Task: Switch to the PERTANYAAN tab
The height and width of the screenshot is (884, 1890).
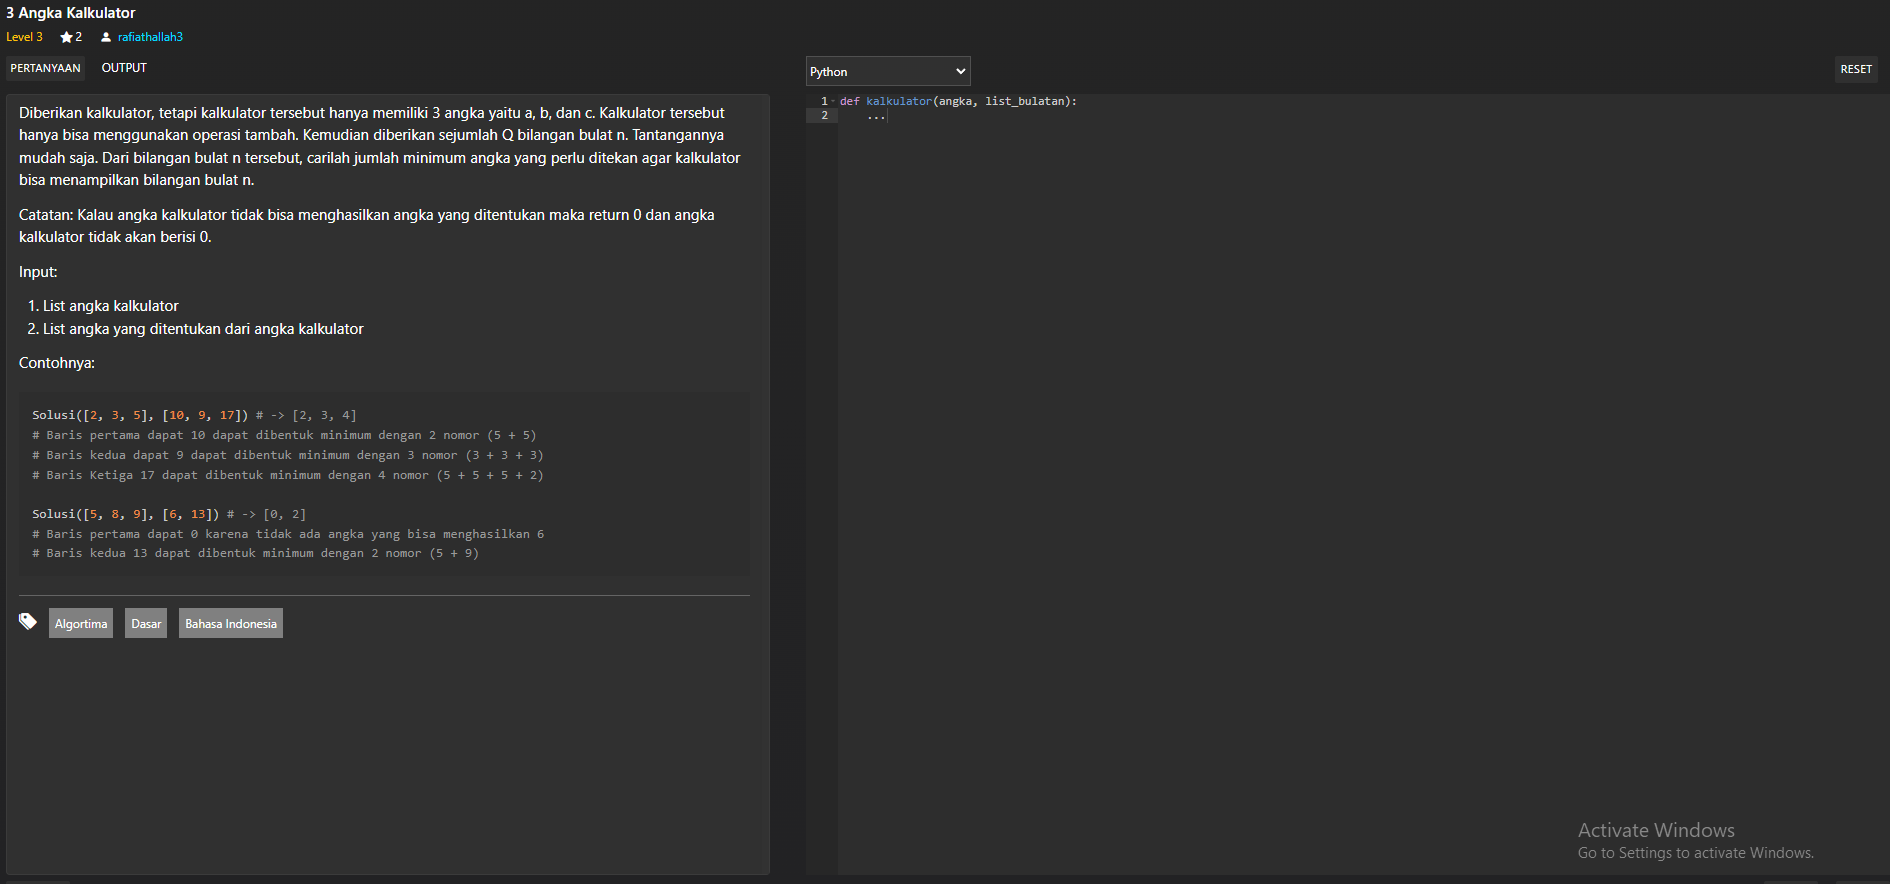Action: coord(45,68)
